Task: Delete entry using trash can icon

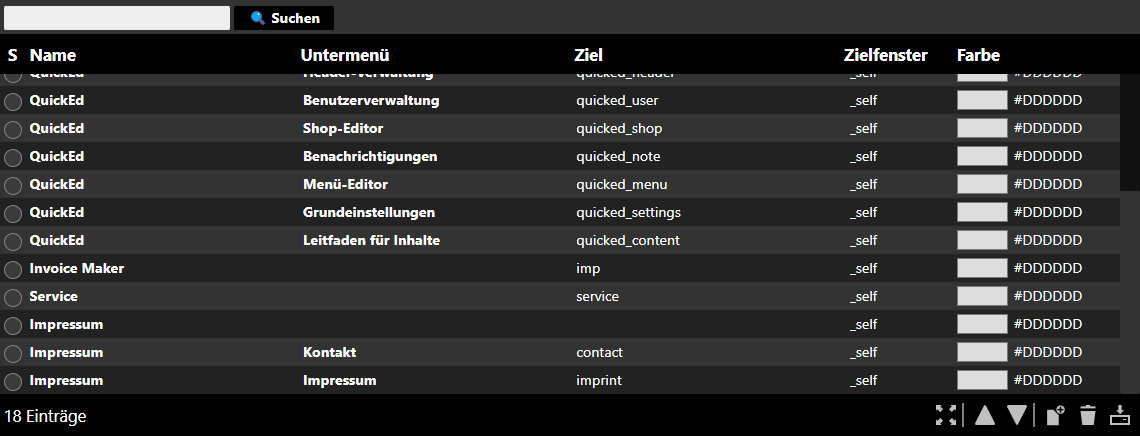Action: click(1088, 415)
